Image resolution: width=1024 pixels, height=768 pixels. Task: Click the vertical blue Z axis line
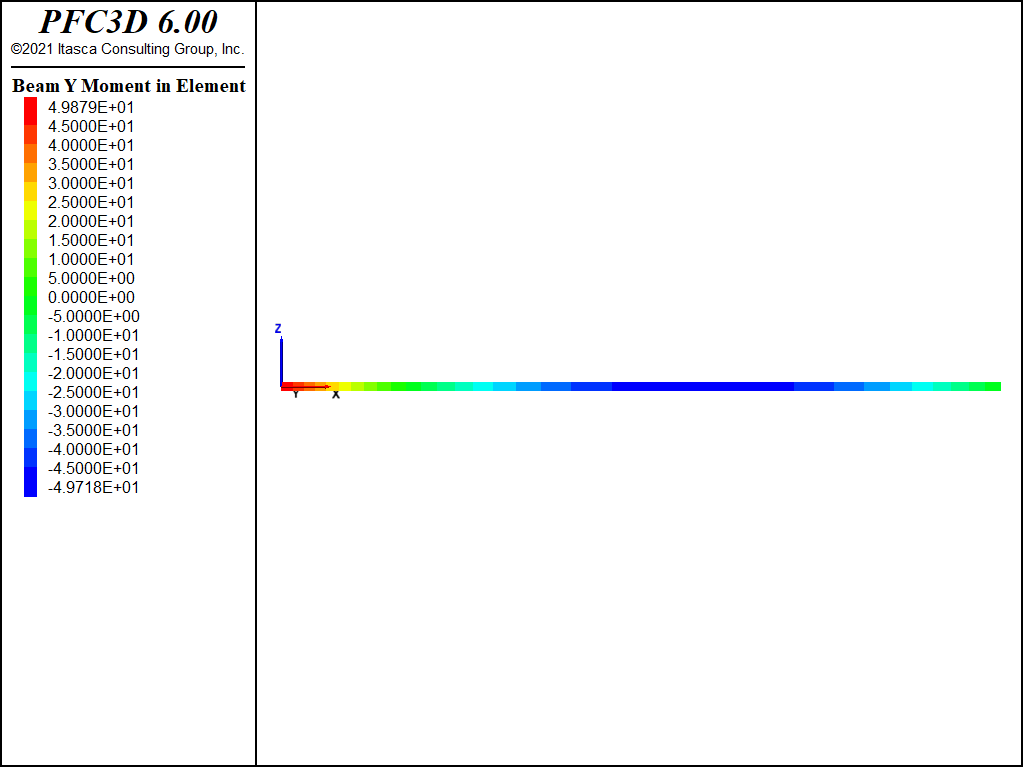tap(281, 361)
